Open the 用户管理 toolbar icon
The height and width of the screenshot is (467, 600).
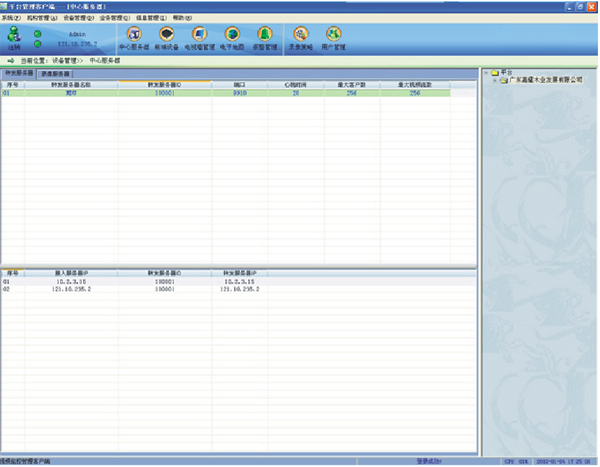[333, 38]
